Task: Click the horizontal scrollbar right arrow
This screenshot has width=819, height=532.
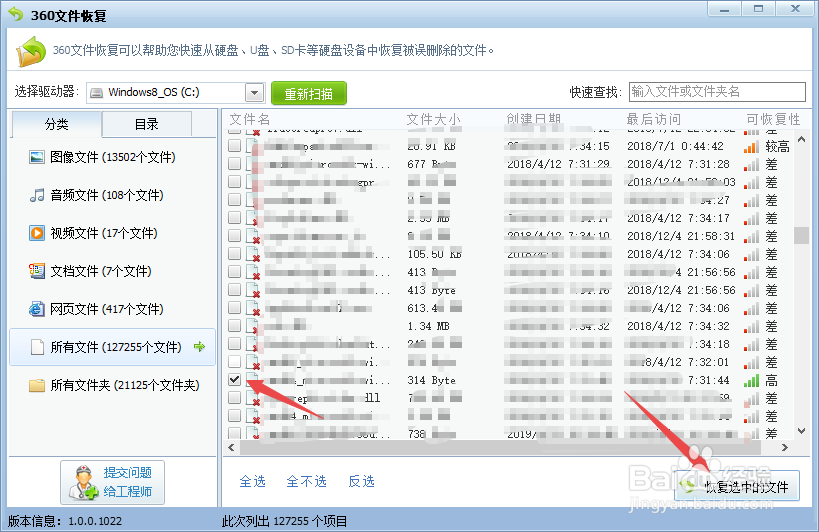Action: 785,447
